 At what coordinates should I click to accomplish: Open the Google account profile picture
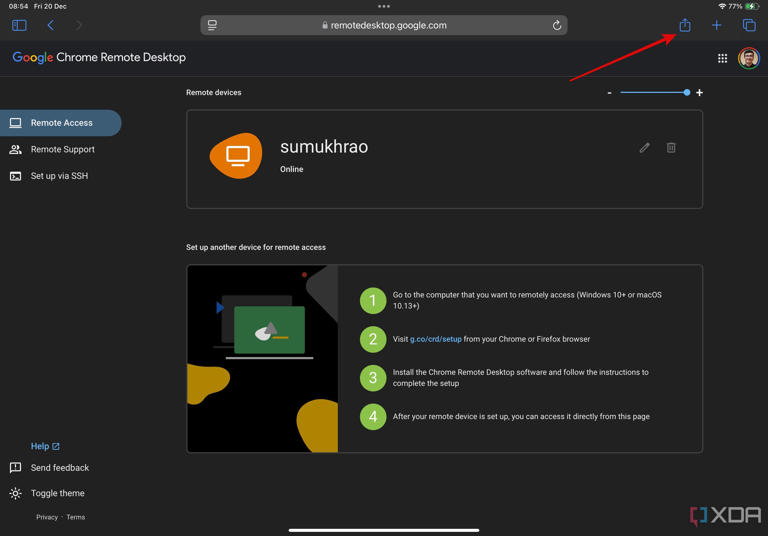pyautogui.click(x=749, y=58)
